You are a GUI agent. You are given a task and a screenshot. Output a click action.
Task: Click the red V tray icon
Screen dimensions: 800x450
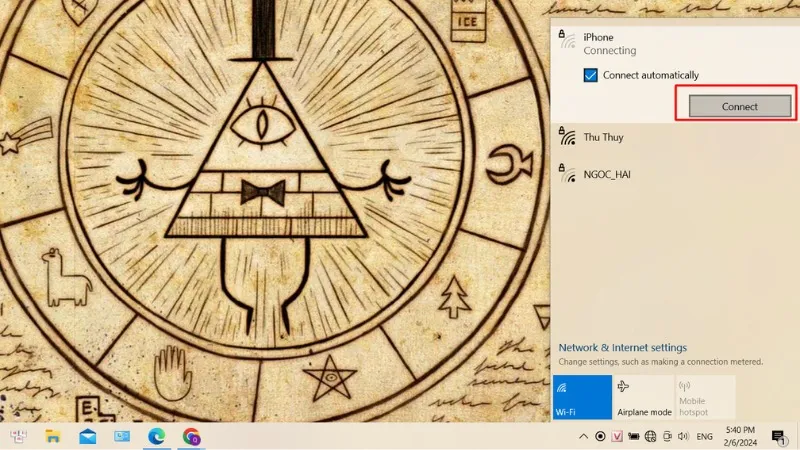pyautogui.click(x=617, y=437)
